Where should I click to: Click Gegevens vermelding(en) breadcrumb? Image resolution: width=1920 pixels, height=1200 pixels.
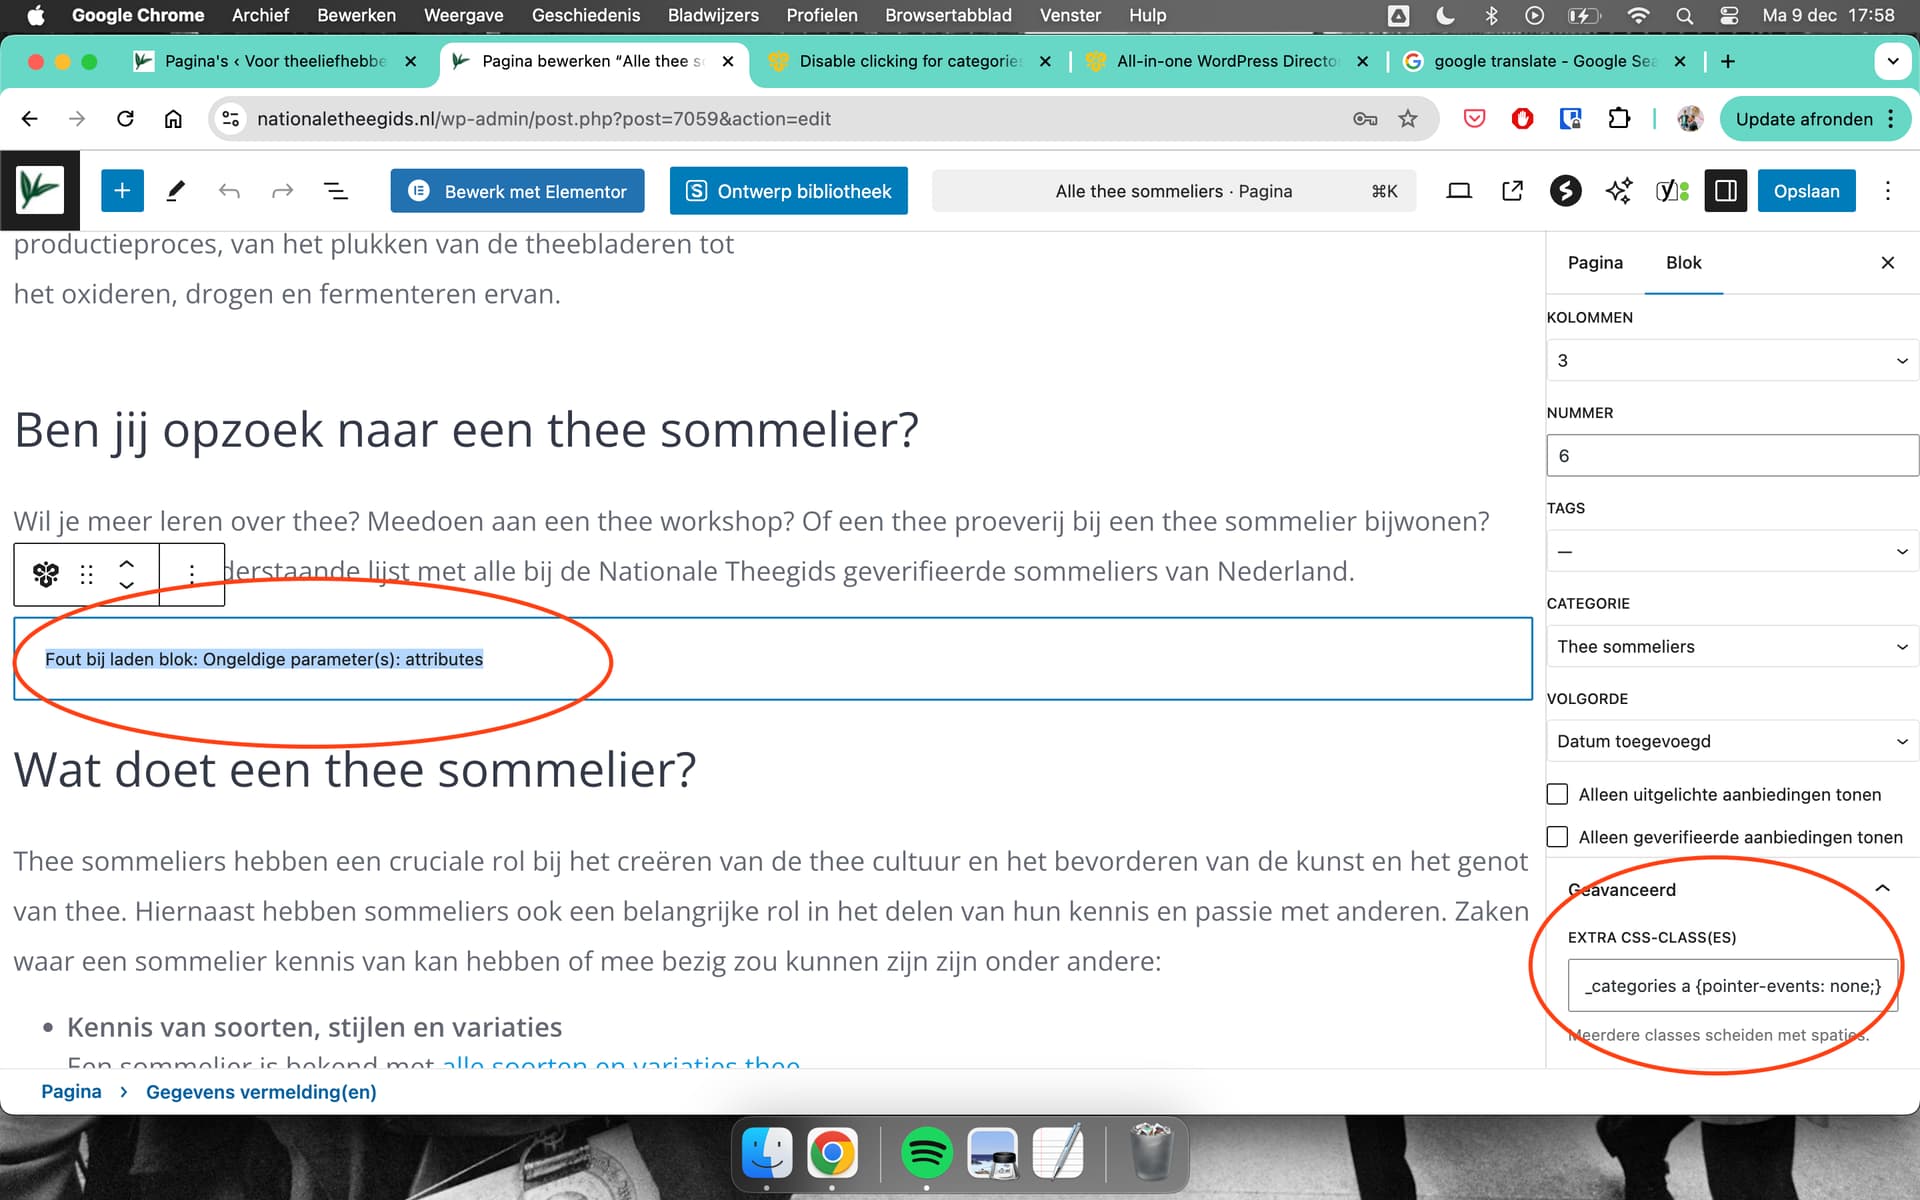coord(261,1092)
